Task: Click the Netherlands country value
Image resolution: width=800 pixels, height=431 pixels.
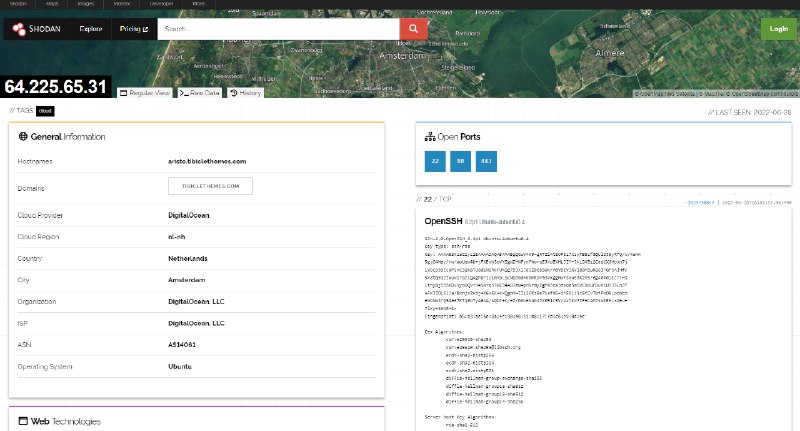Action: [x=188, y=259]
